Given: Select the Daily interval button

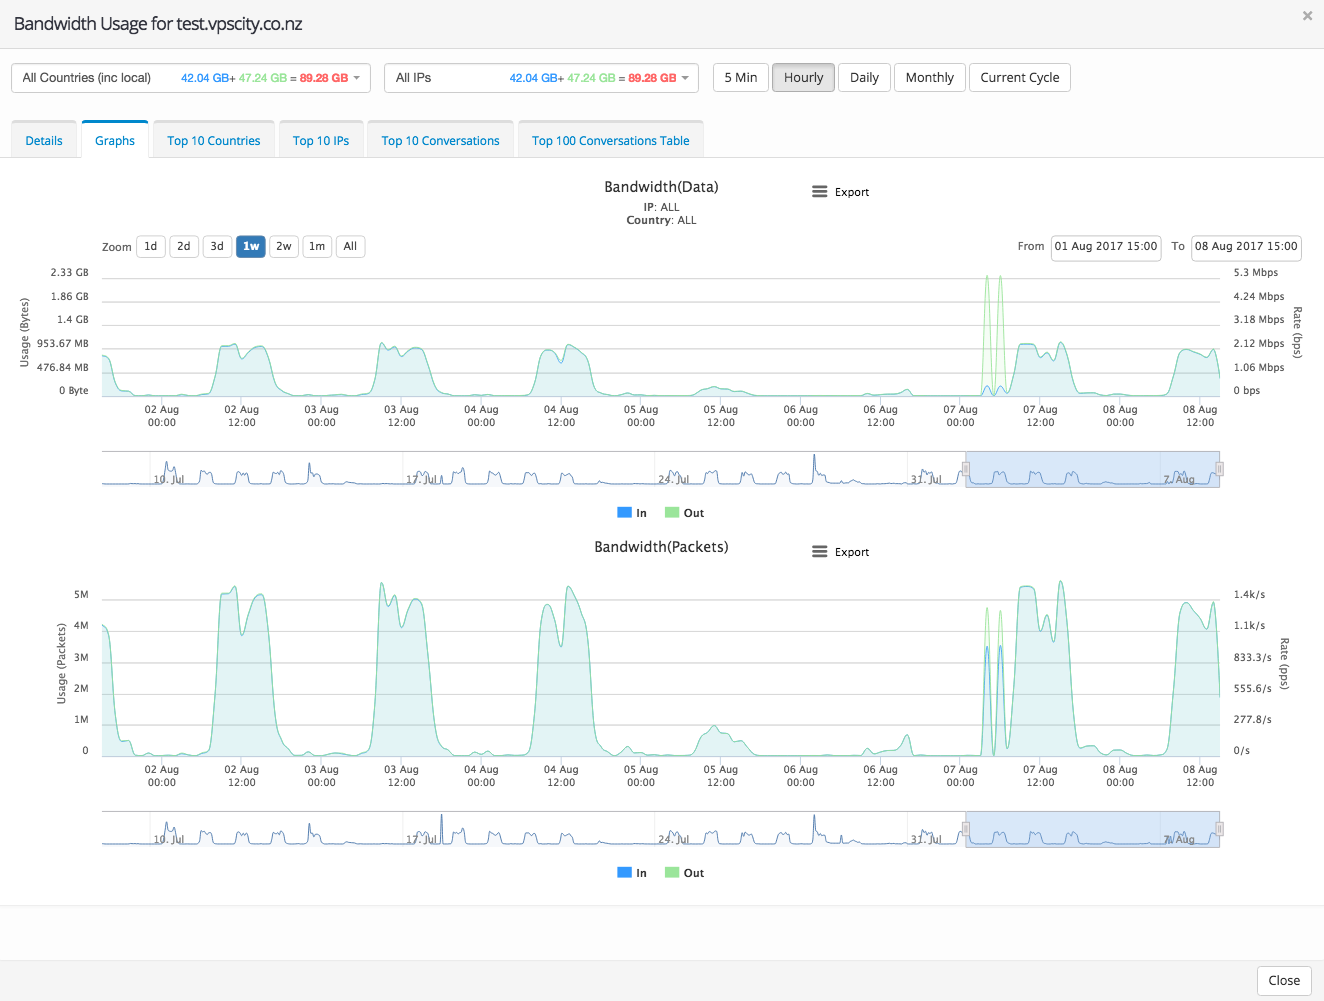Looking at the screenshot, I should pyautogui.click(x=864, y=78).
